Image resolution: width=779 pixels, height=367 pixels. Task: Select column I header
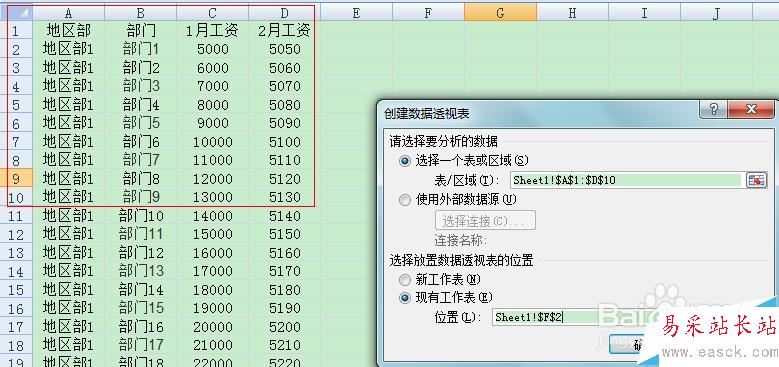645,12
